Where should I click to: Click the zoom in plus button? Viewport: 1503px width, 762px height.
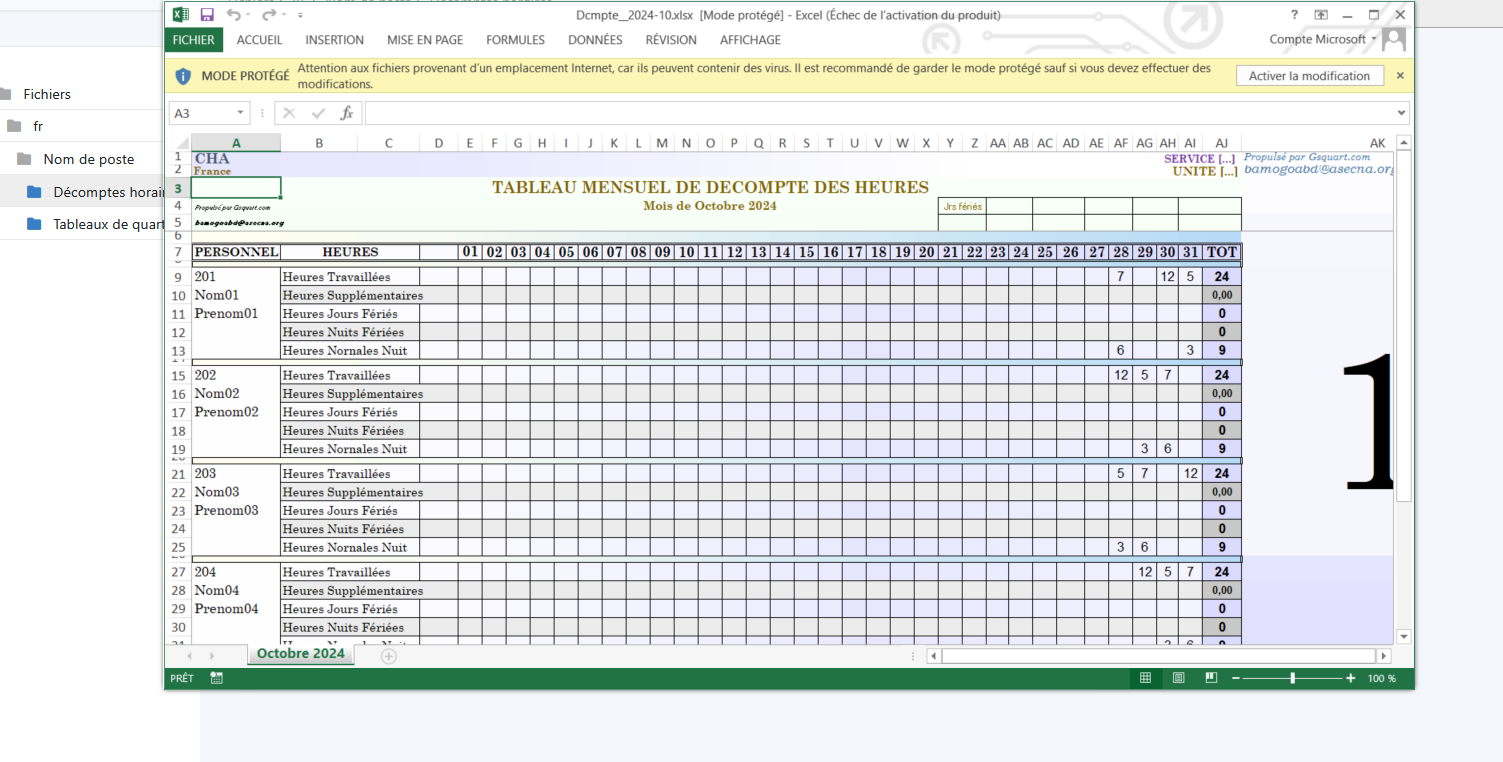click(x=1351, y=678)
